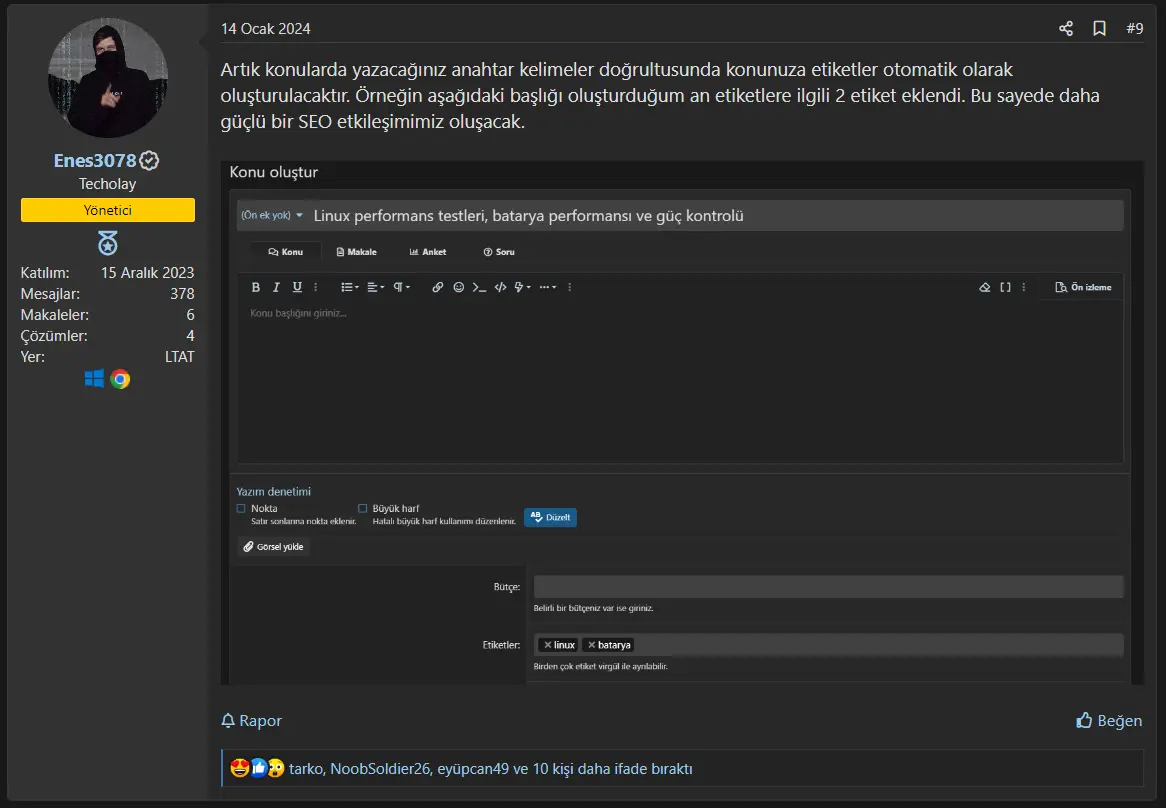The width and height of the screenshot is (1166, 808).
Task: Switch to the Anket tab
Action: [x=428, y=252]
